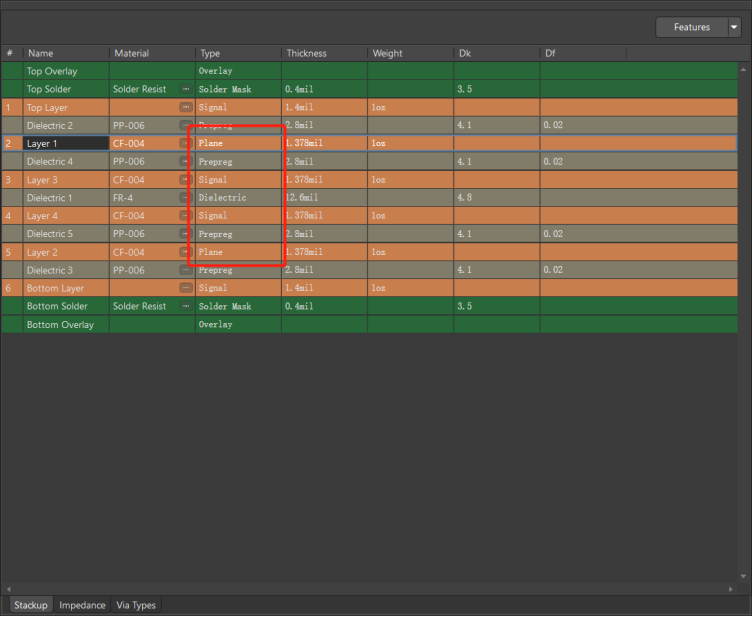The width and height of the screenshot is (753, 617).
Task: Click the ellipsis button on Top Layer row
Action: (x=185, y=106)
